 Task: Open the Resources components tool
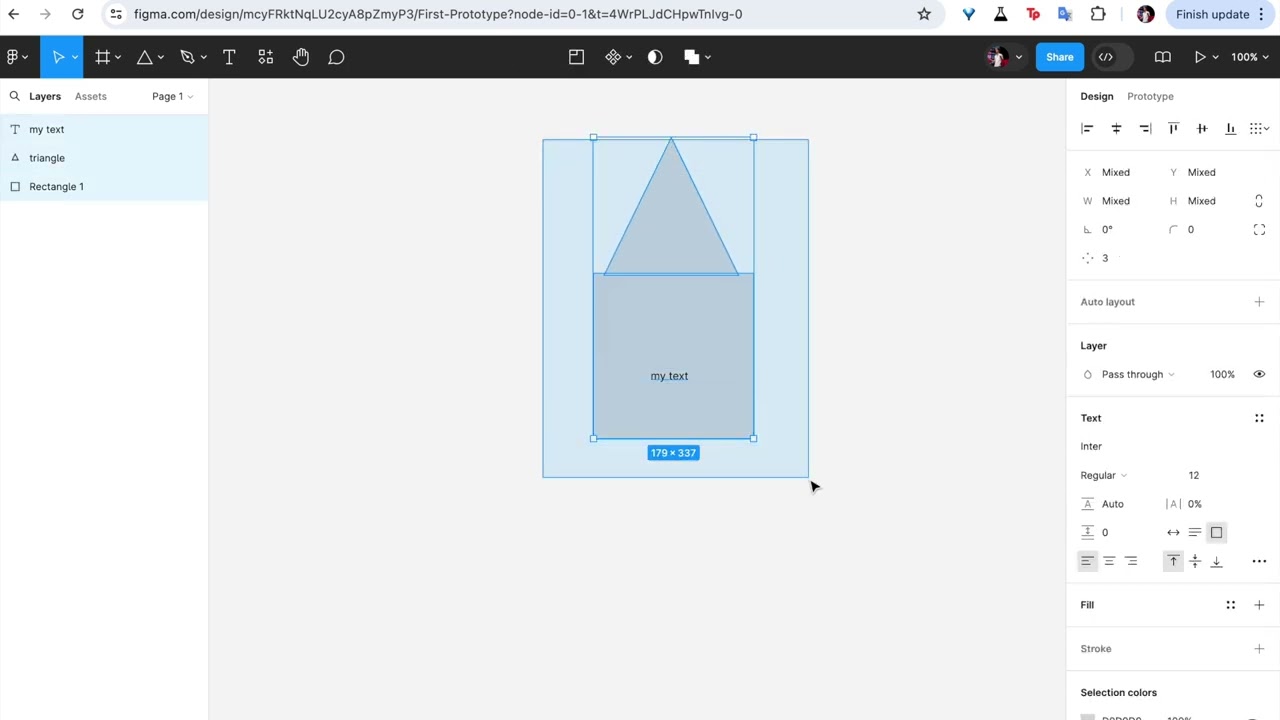tap(265, 57)
